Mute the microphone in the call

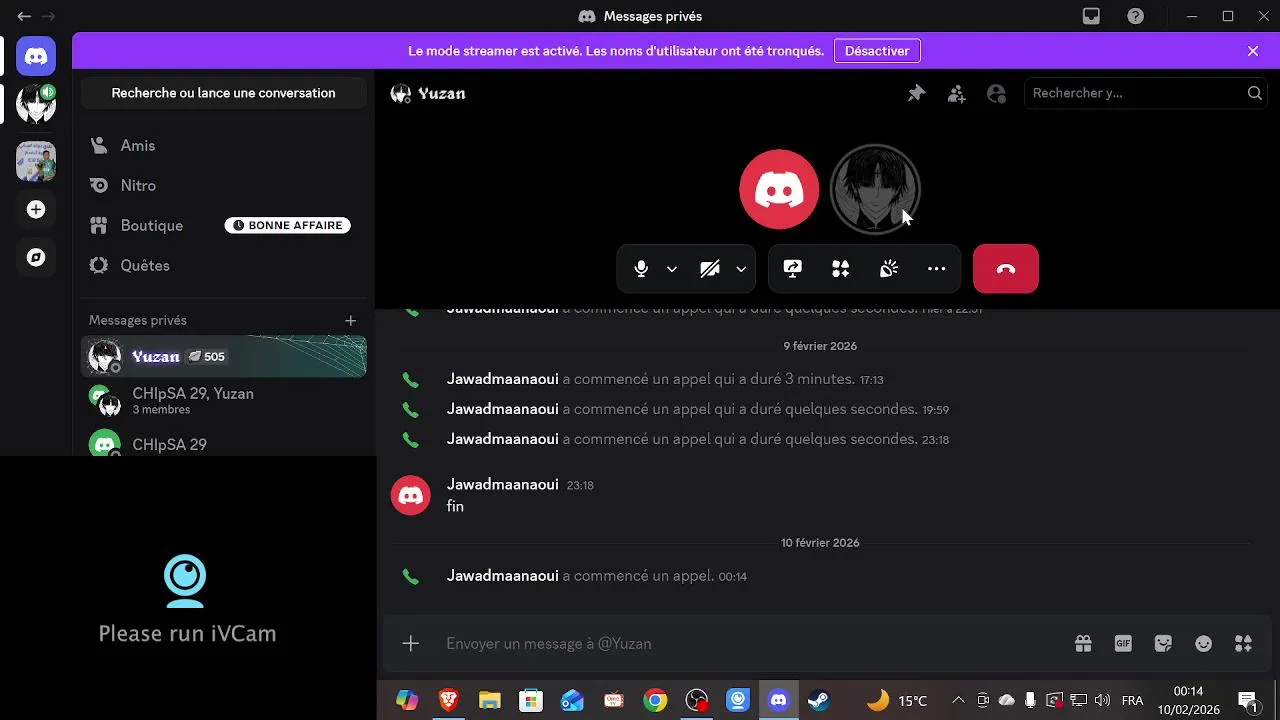pyautogui.click(x=641, y=269)
